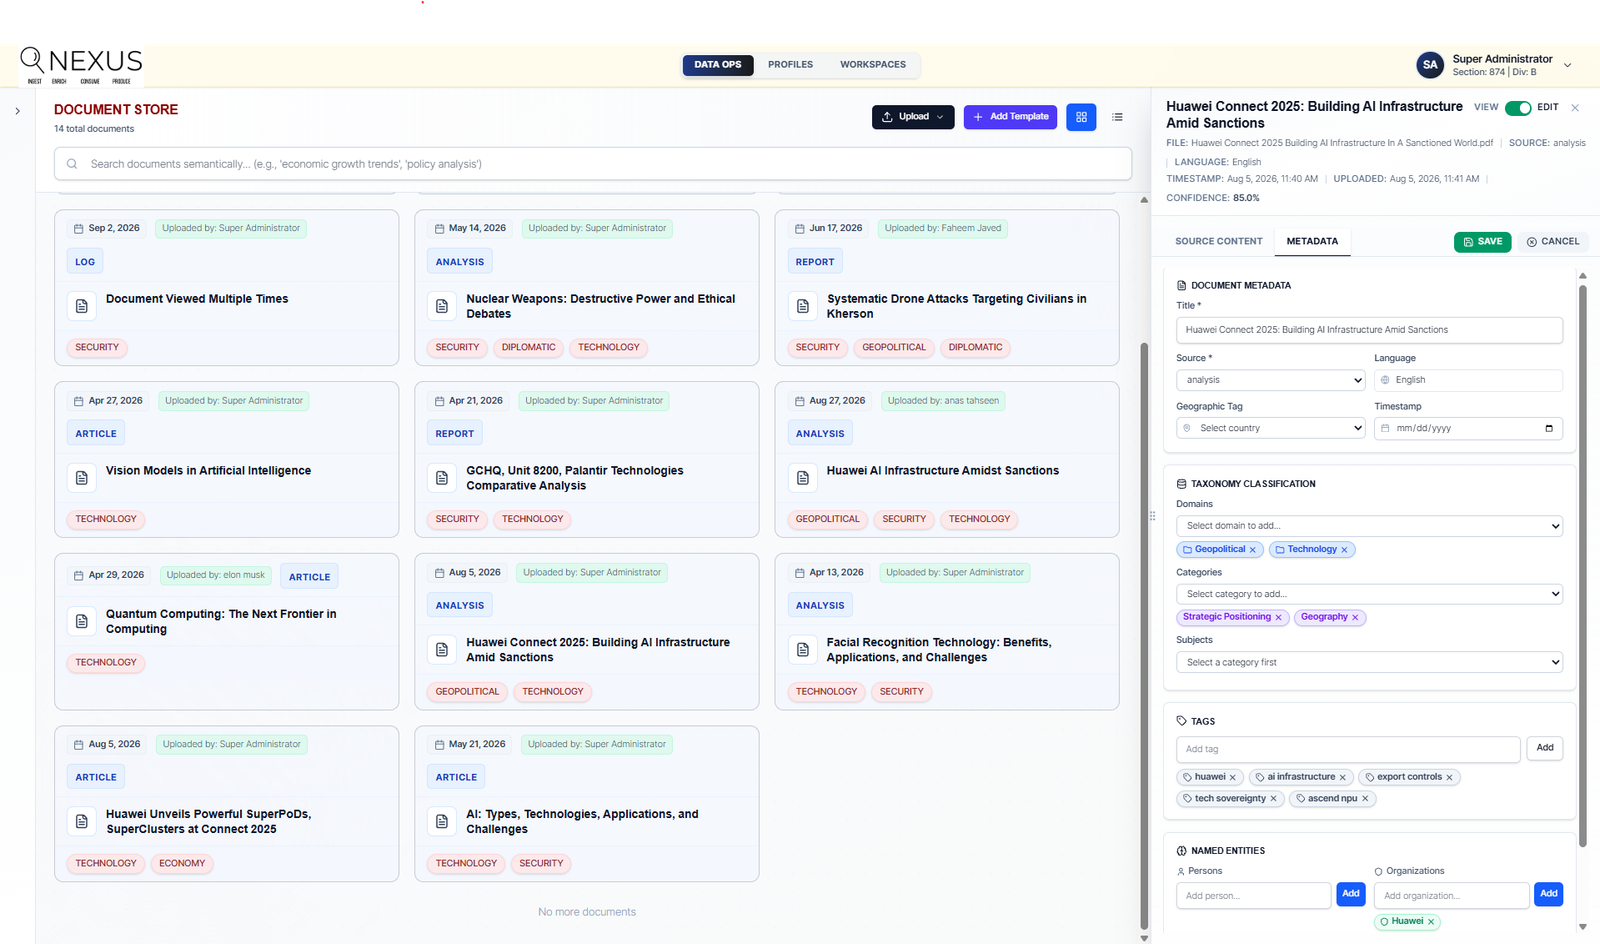Click the SA user avatar

pos(1430,65)
